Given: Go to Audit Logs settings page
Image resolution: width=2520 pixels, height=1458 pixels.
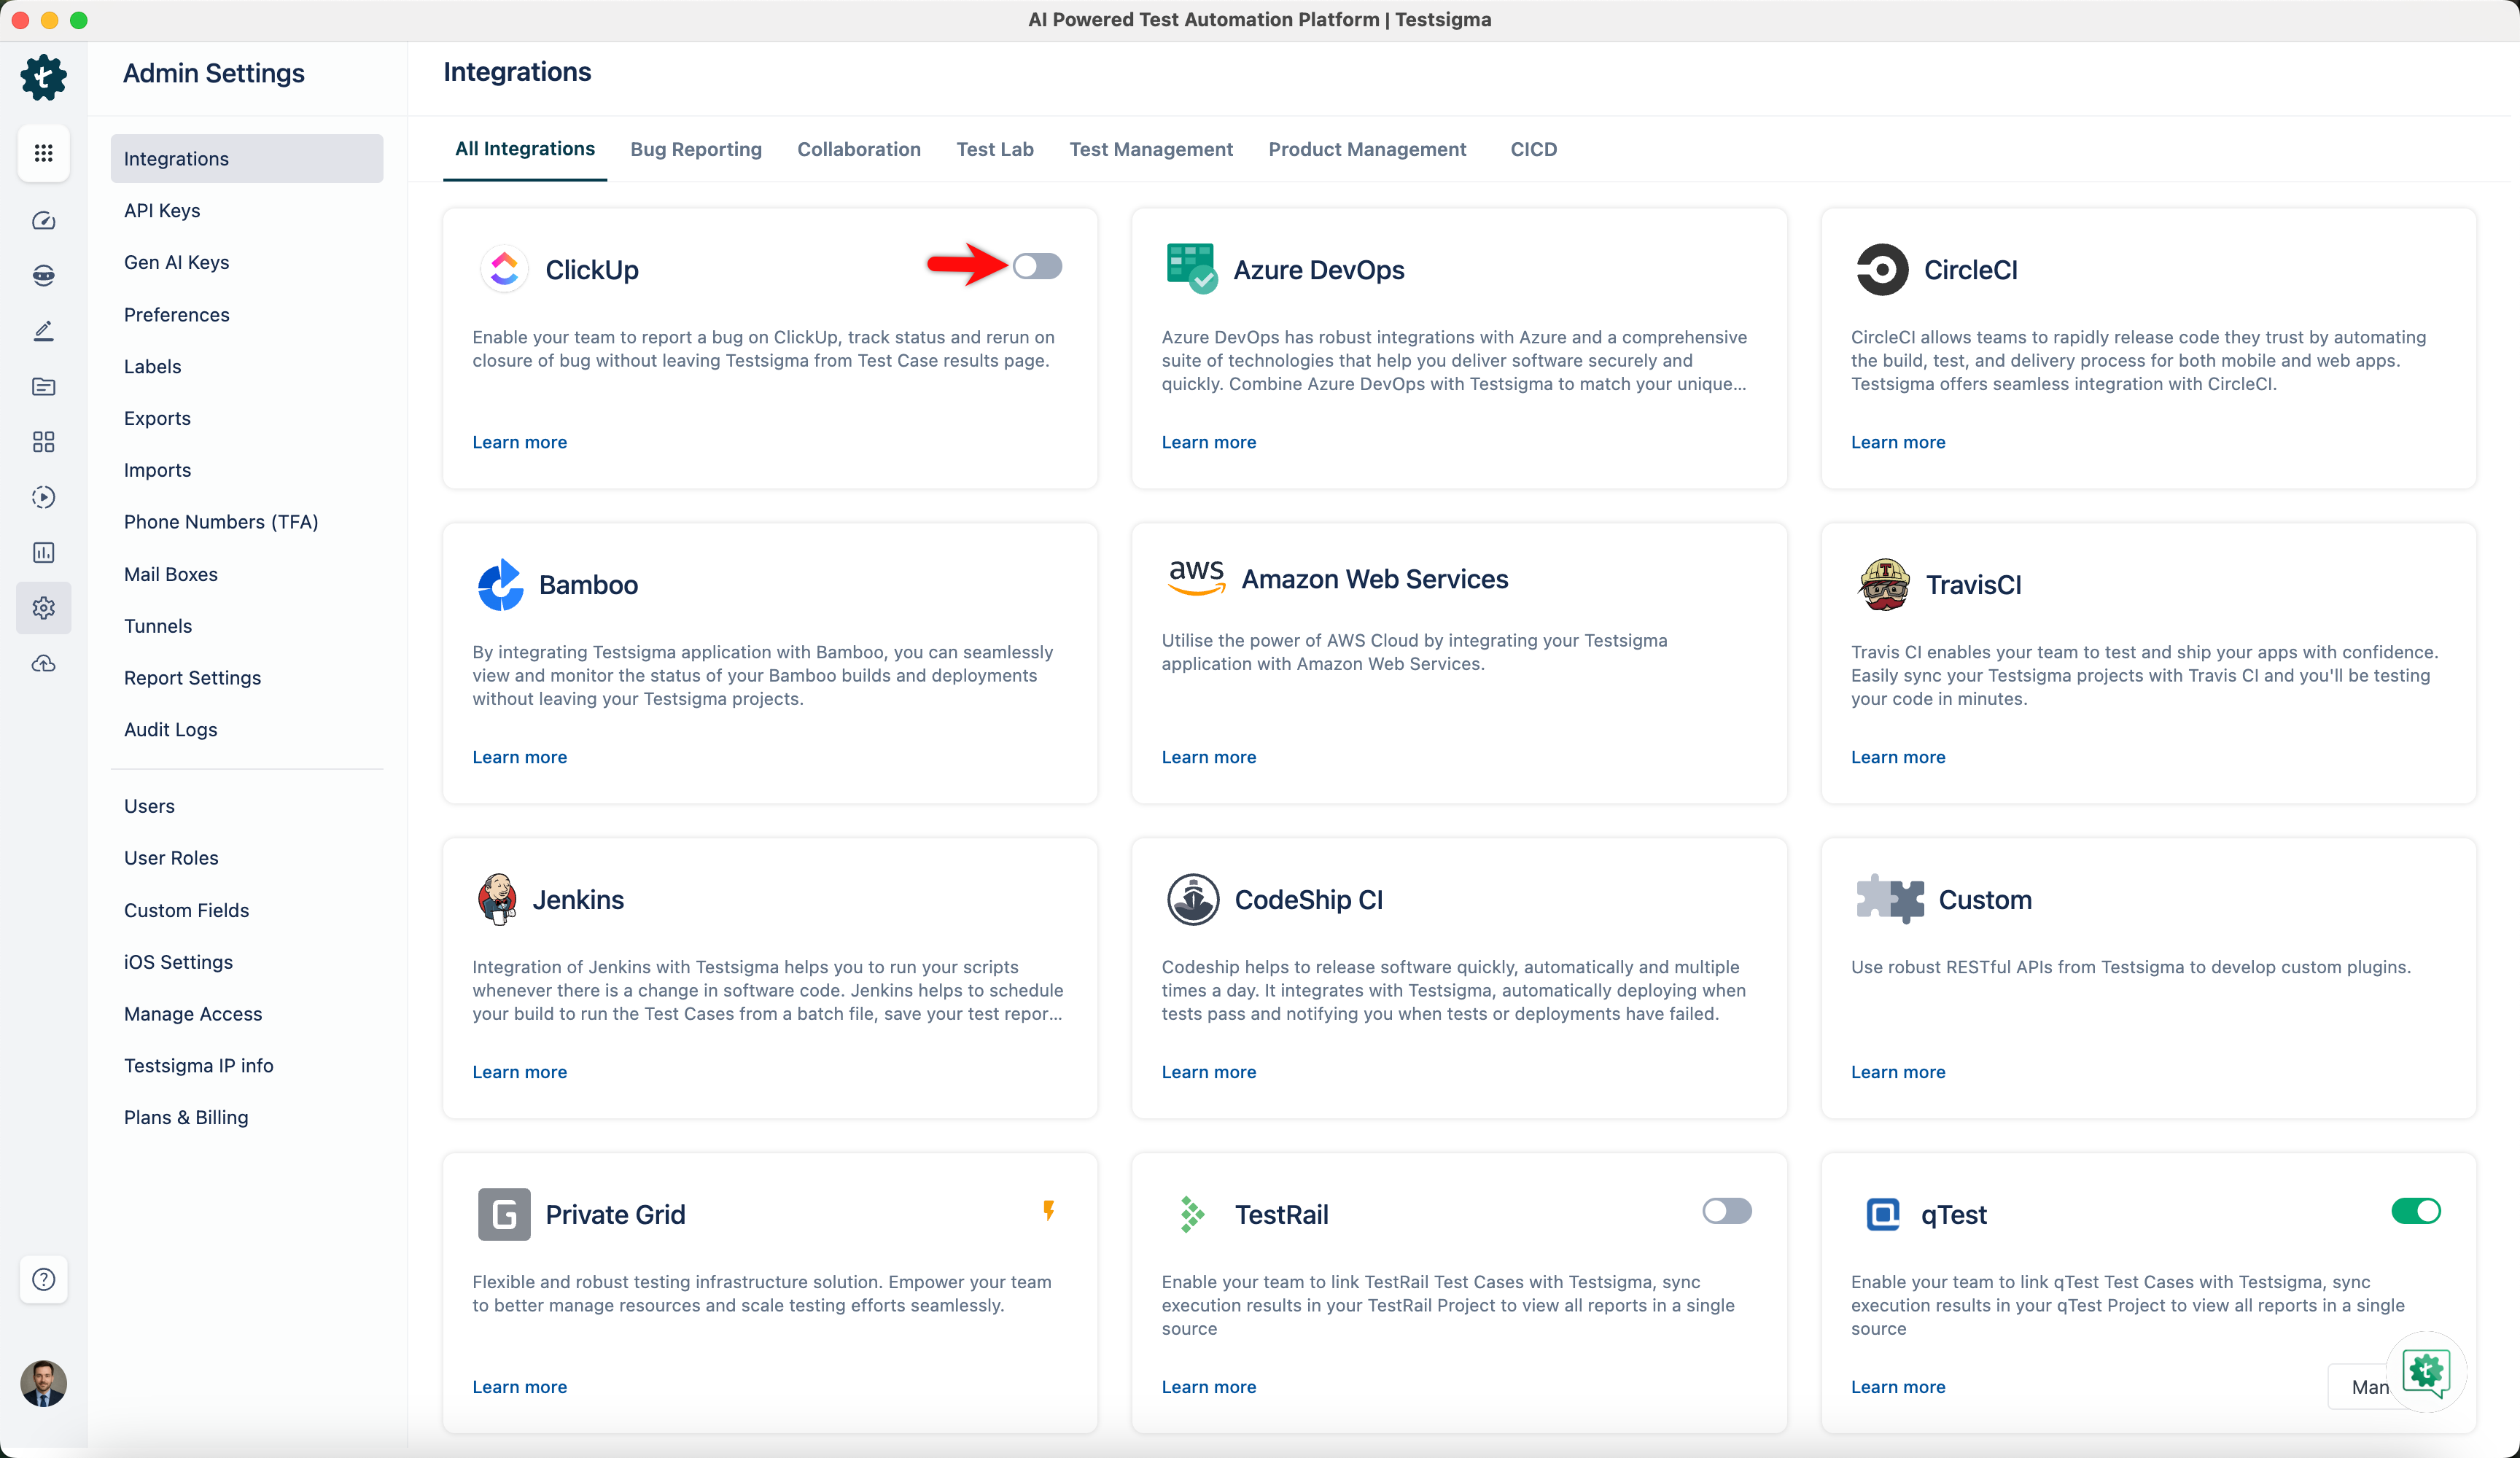Looking at the screenshot, I should tap(170, 729).
